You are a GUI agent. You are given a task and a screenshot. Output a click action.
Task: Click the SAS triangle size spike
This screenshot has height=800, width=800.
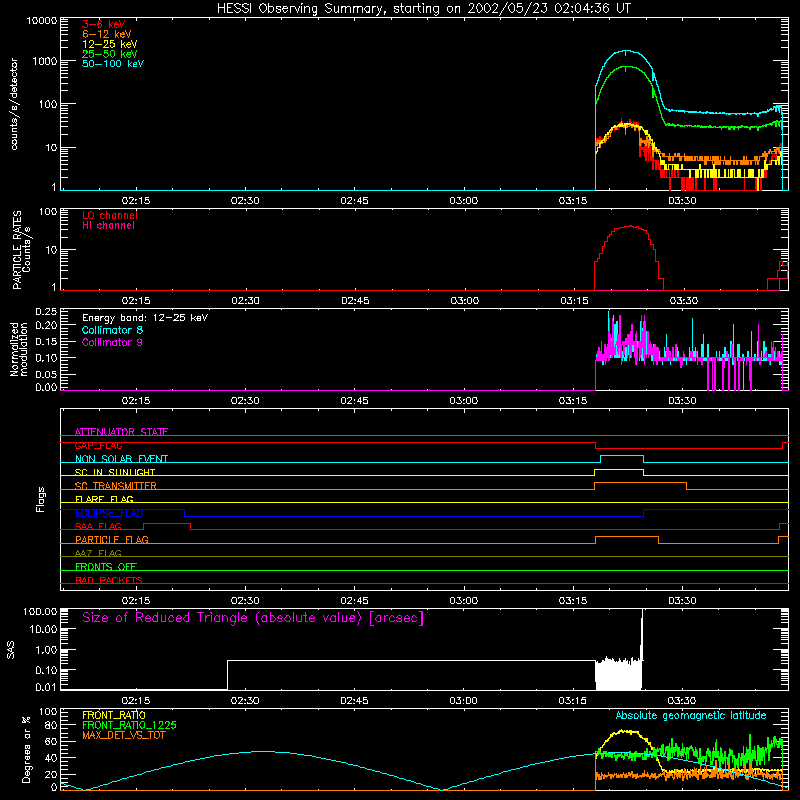[x=642, y=633]
